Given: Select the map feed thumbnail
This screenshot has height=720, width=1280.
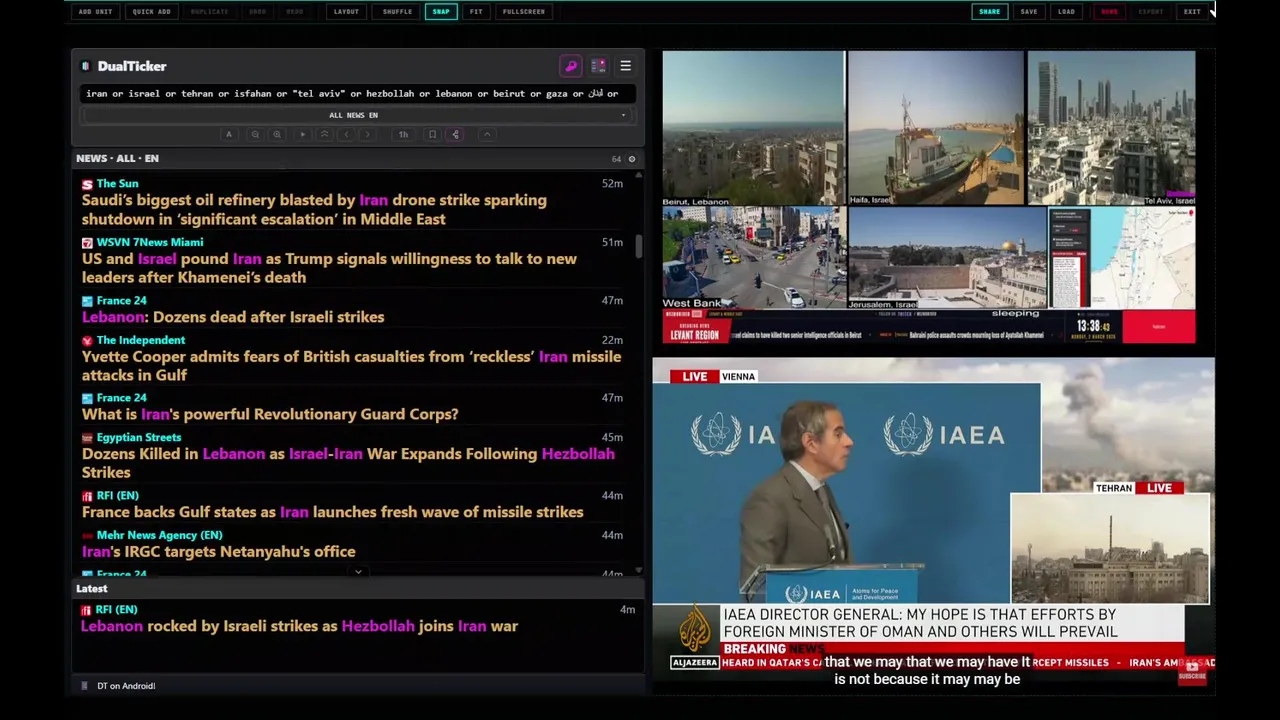Looking at the screenshot, I should pyautogui.click(x=1121, y=258).
